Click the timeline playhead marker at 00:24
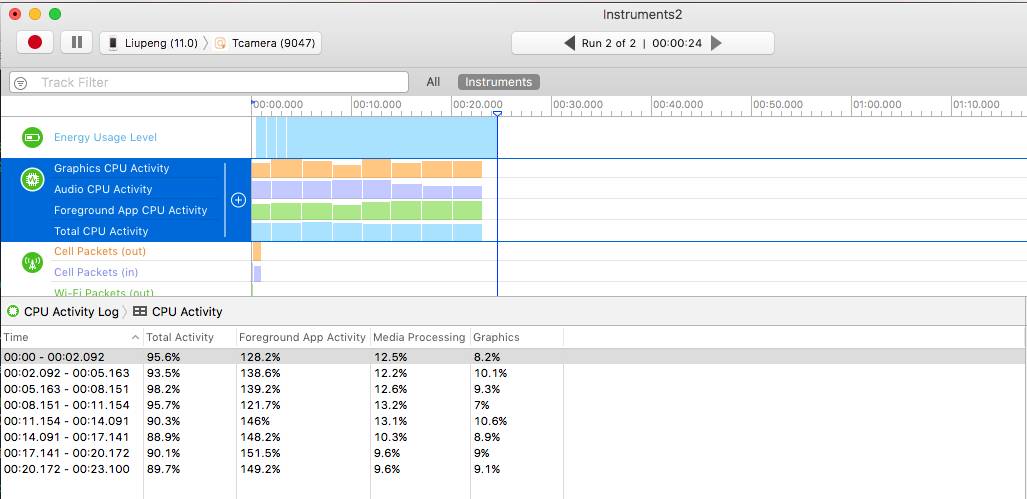Image resolution: width=1027 pixels, height=499 pixels. pyautogui.click(x=497, y=115)
